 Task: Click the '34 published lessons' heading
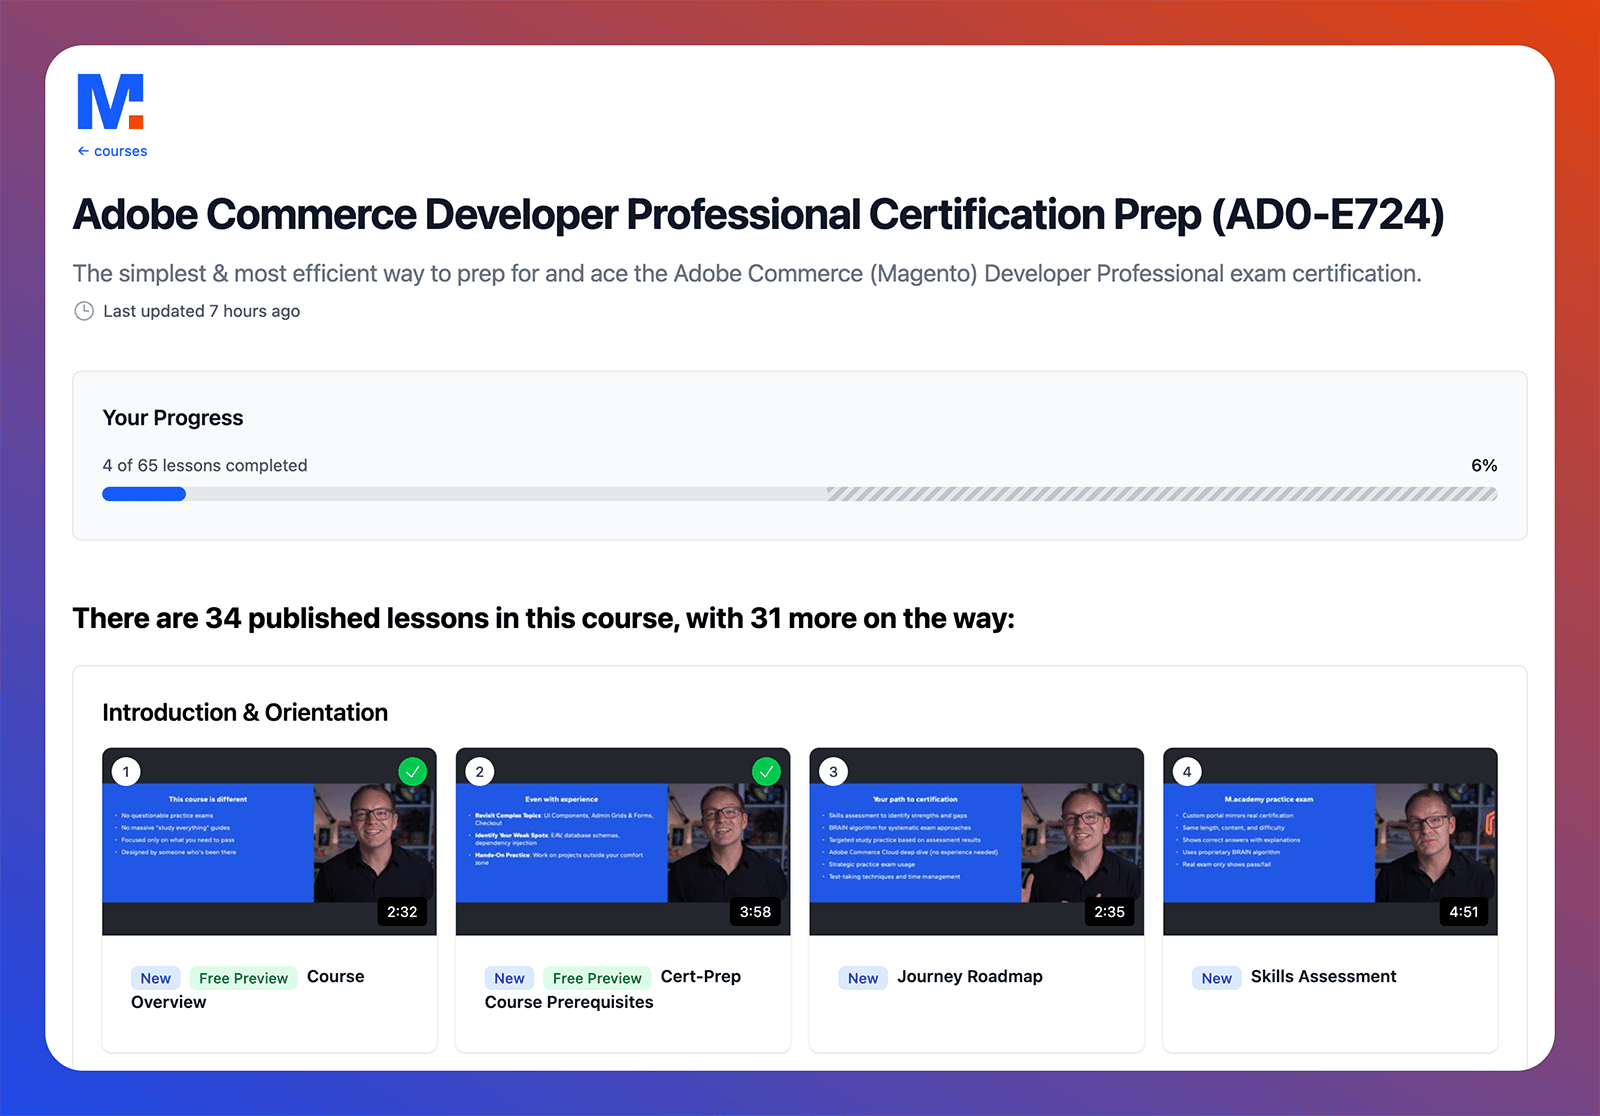pyautogui.click(x=544, y=618)
